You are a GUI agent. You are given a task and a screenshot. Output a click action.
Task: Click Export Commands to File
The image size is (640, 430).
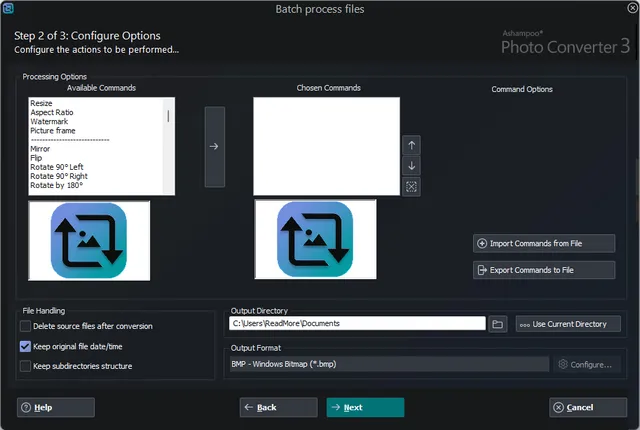543,270
